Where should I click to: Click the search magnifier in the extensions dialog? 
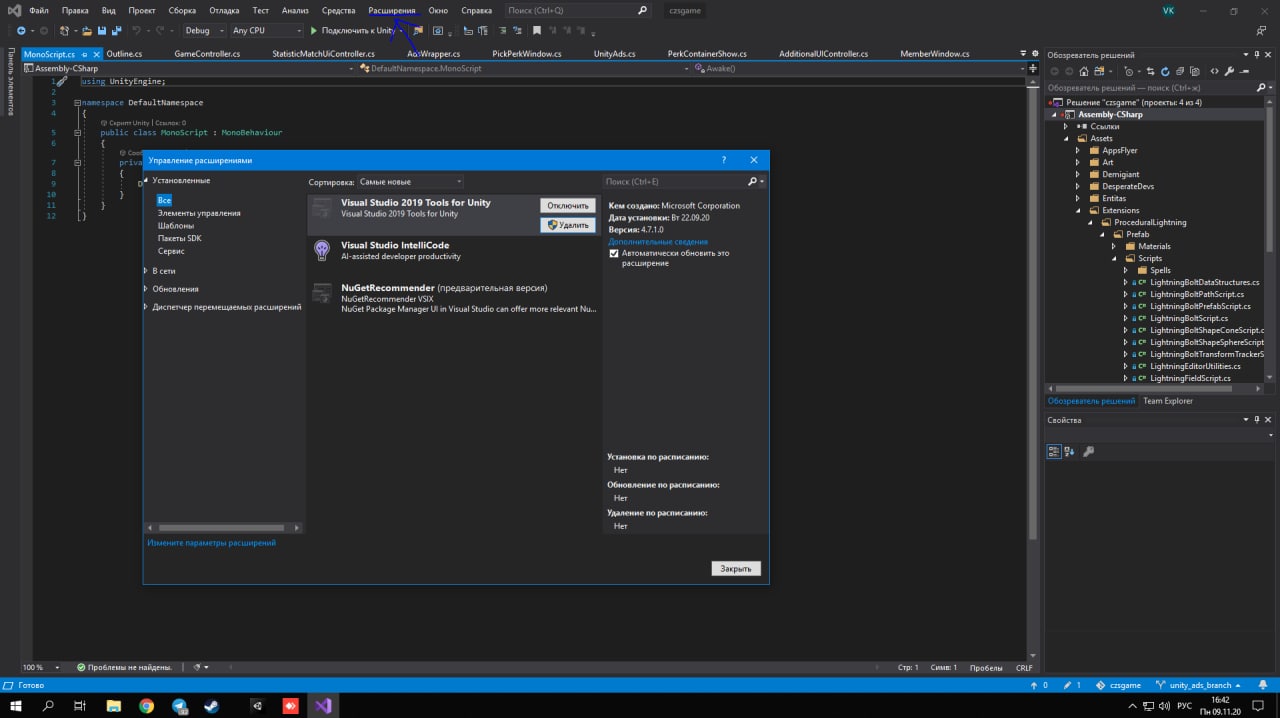[753, 182]
